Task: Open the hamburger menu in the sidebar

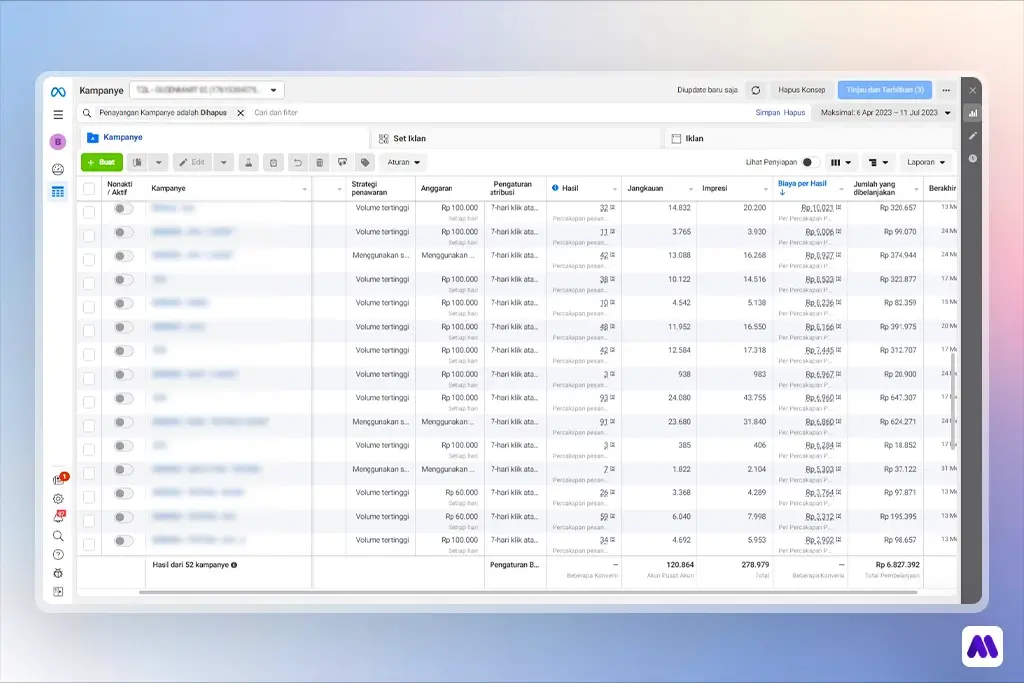Action: 58,115
